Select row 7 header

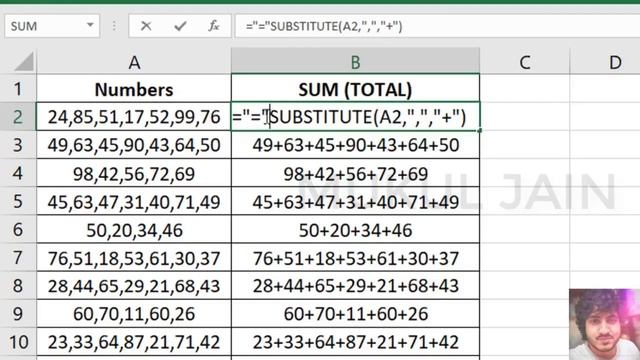[x=18, y=258]
